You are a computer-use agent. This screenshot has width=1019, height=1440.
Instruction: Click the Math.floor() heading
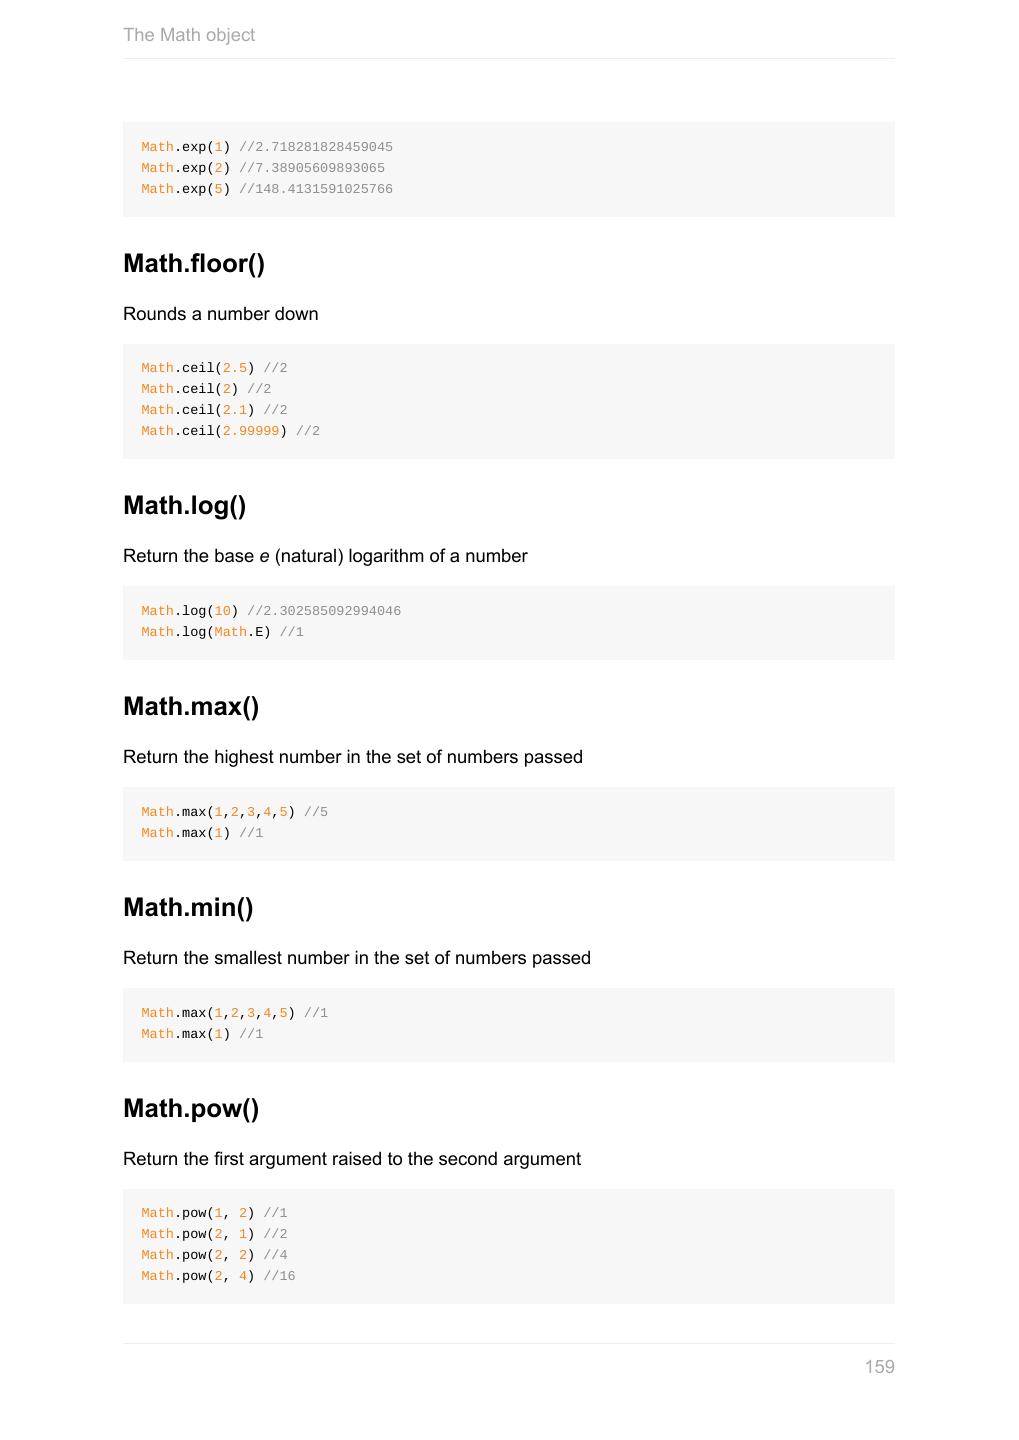tap(194, 263)
